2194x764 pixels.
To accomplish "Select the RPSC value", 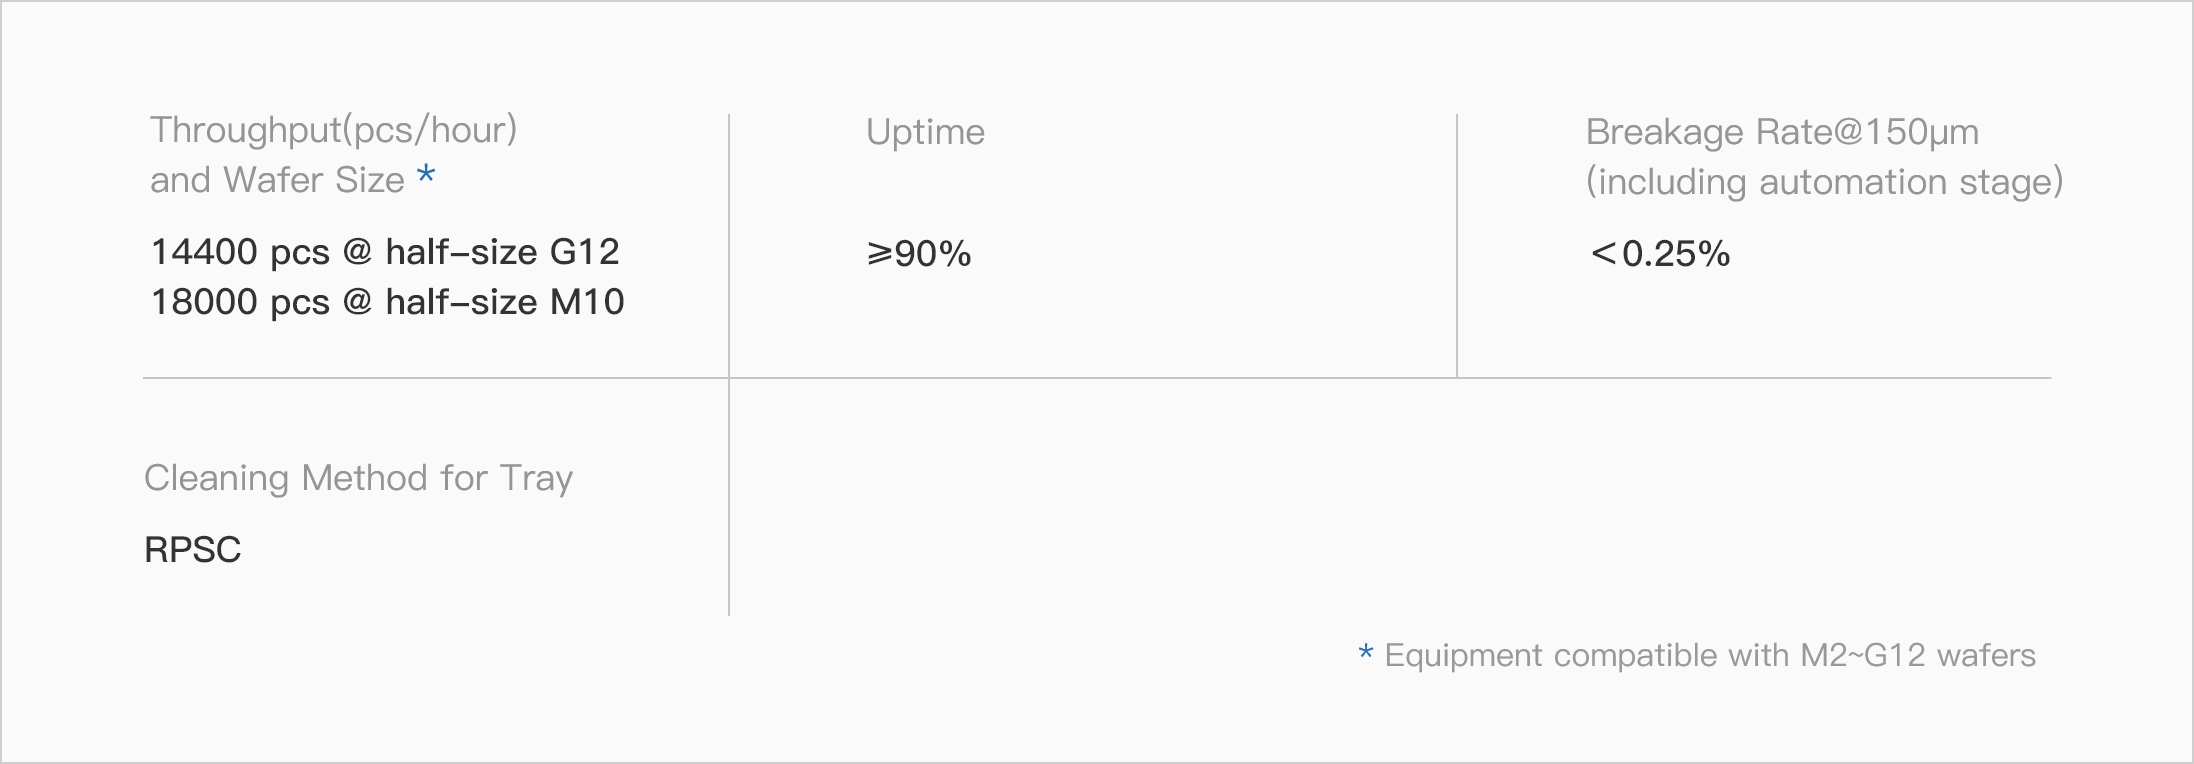I will coord(193,550).
